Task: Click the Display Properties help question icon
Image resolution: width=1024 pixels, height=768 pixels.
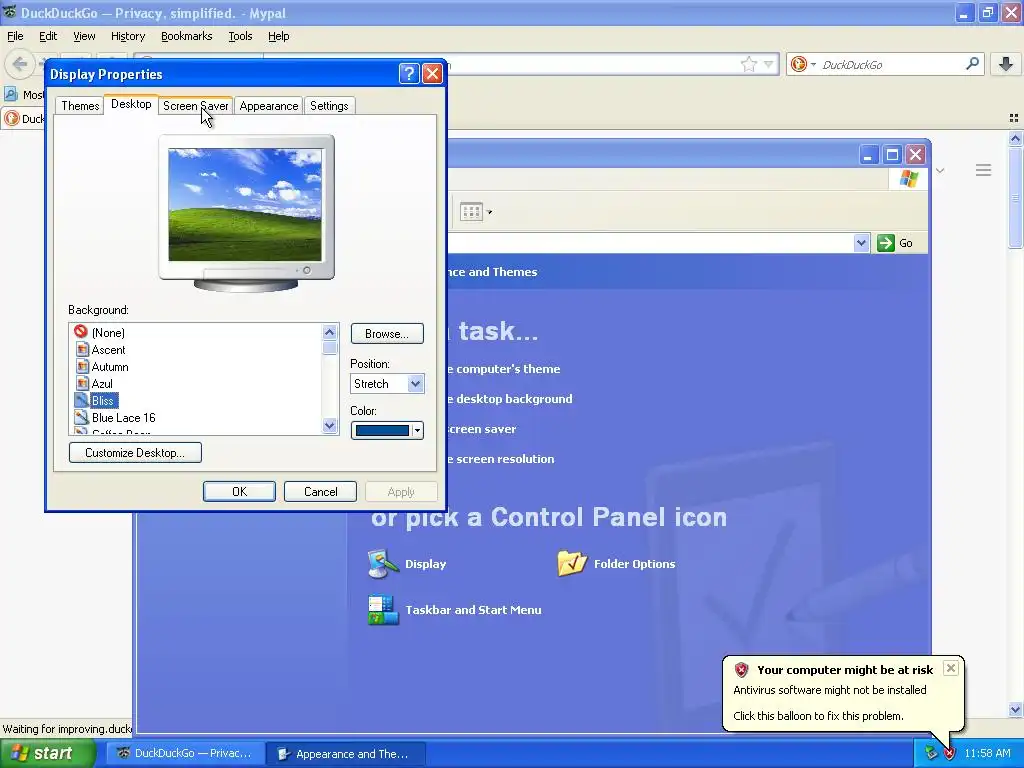Action: (409, 74)
